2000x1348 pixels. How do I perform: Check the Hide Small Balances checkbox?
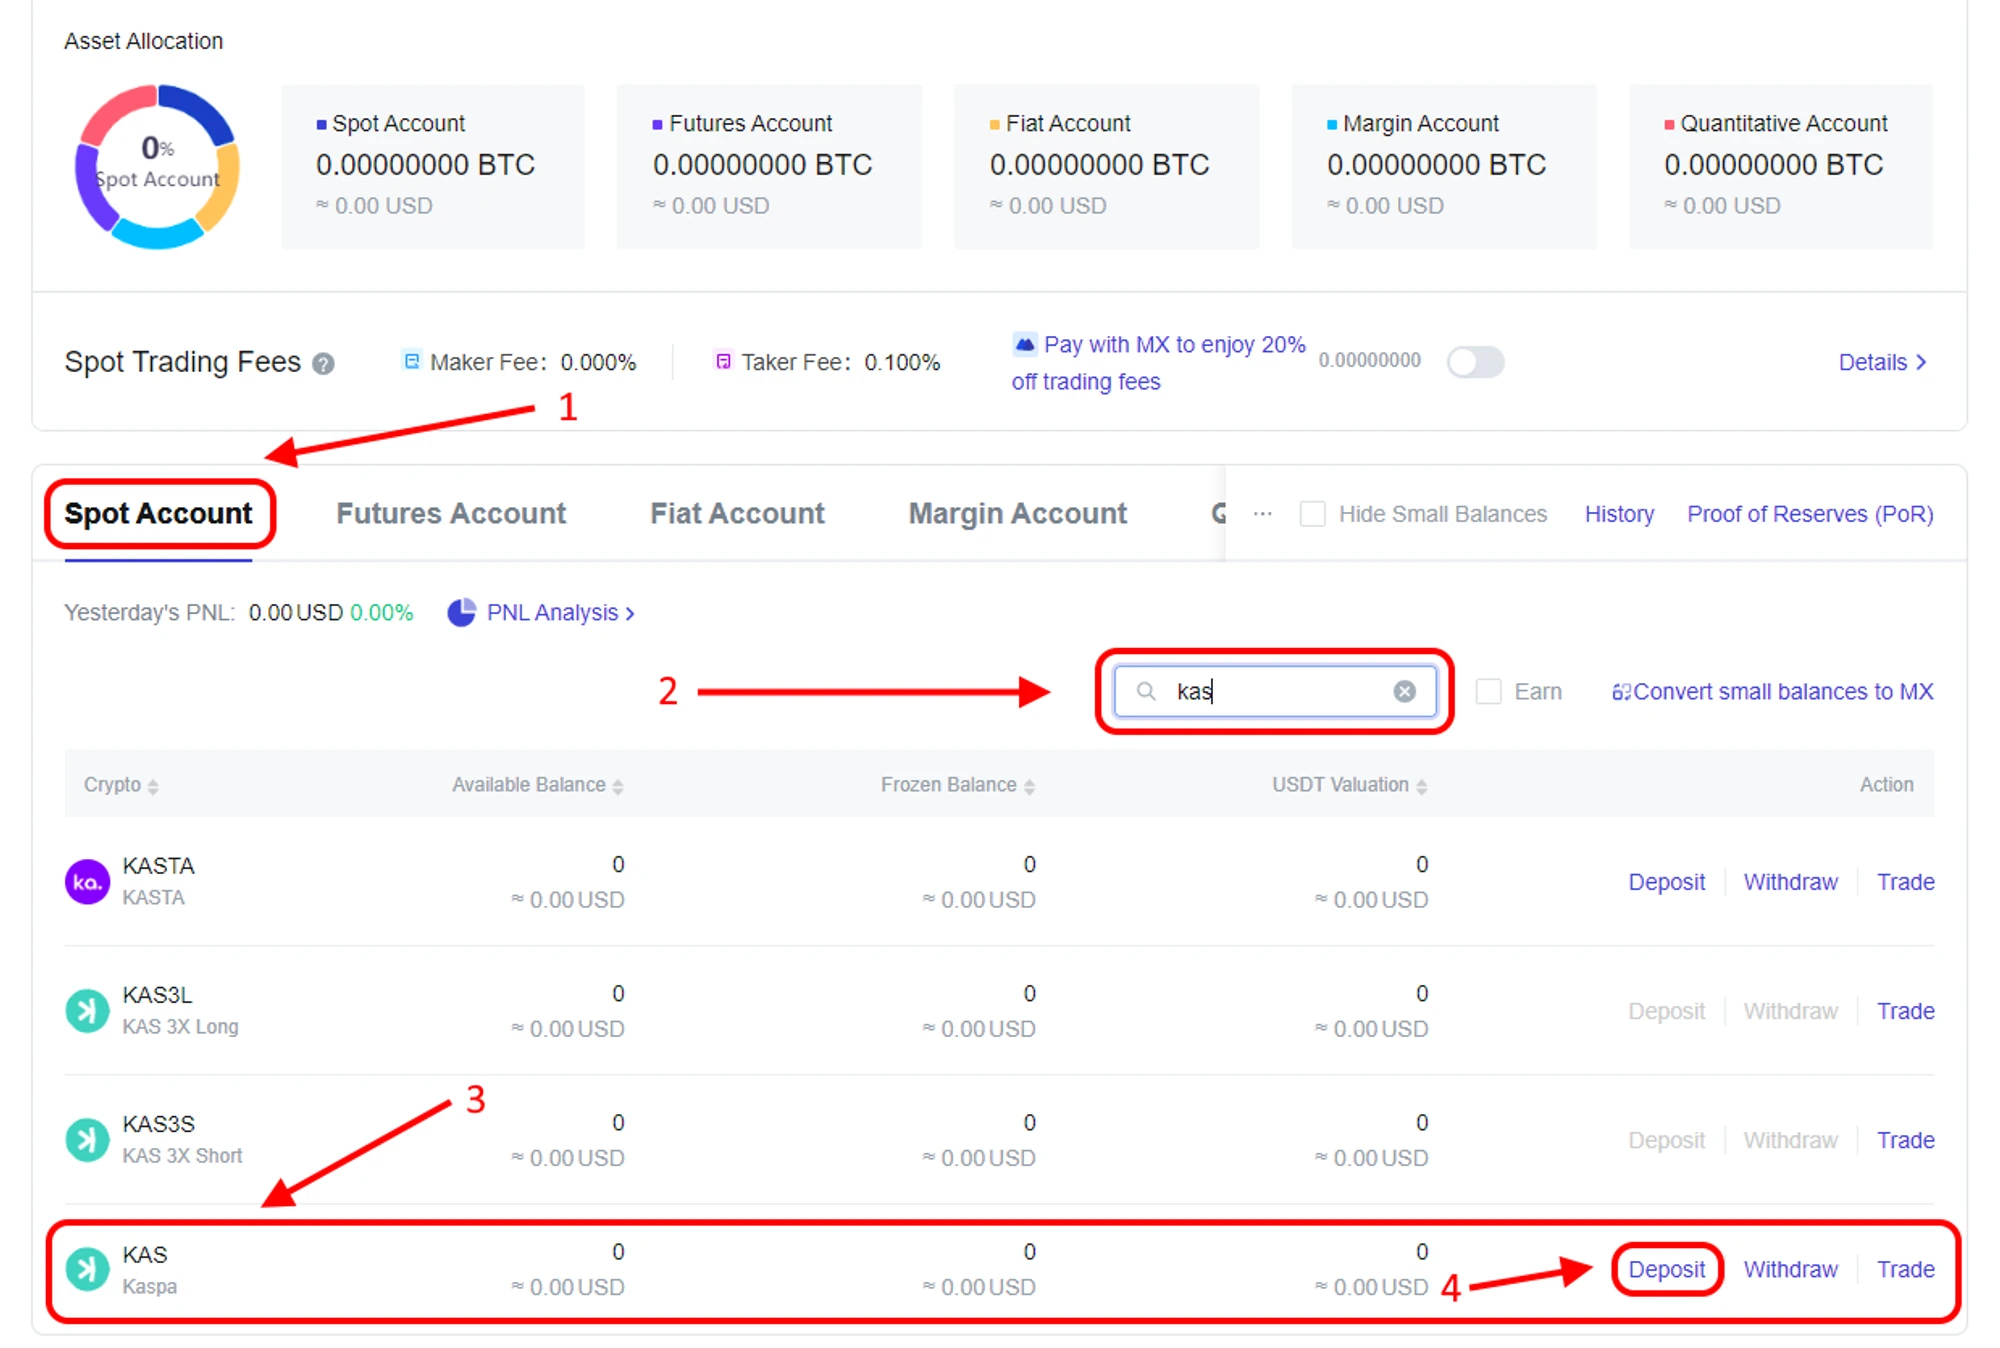[1312, 514]
